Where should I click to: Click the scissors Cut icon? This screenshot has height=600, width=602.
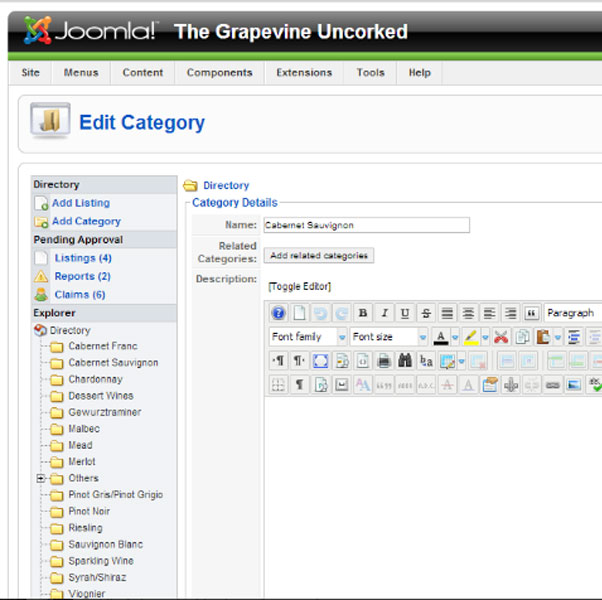[x=501, y=337]
